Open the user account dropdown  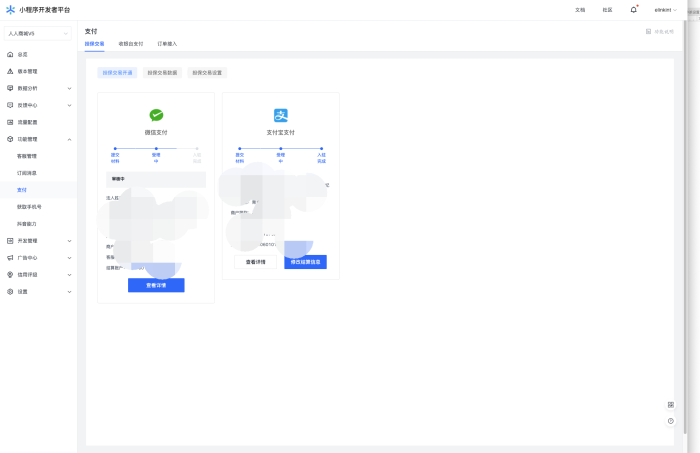point(666,10)
